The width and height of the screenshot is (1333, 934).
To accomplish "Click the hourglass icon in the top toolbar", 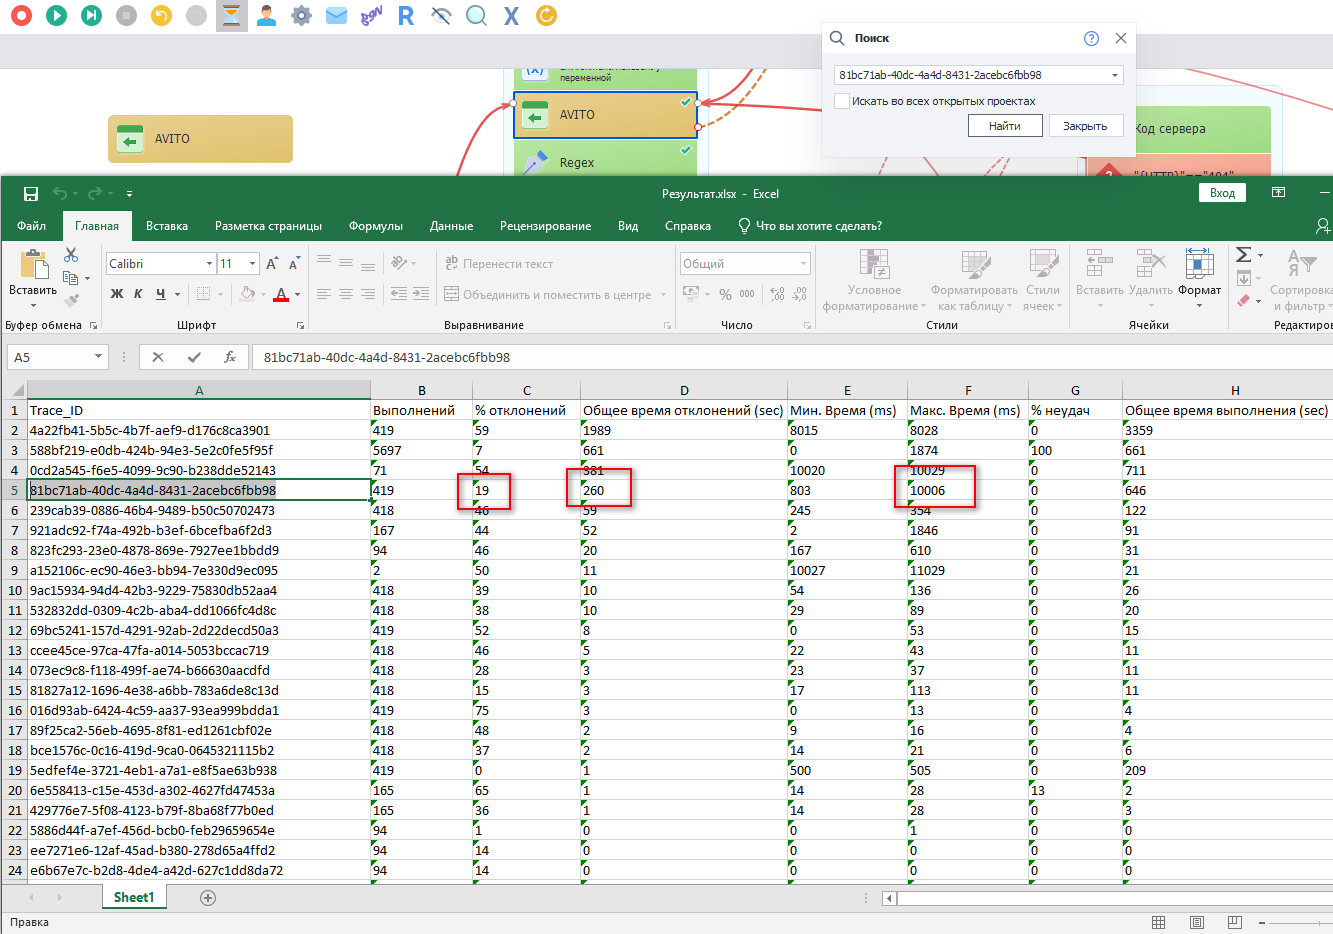I will tap(232, 15).
